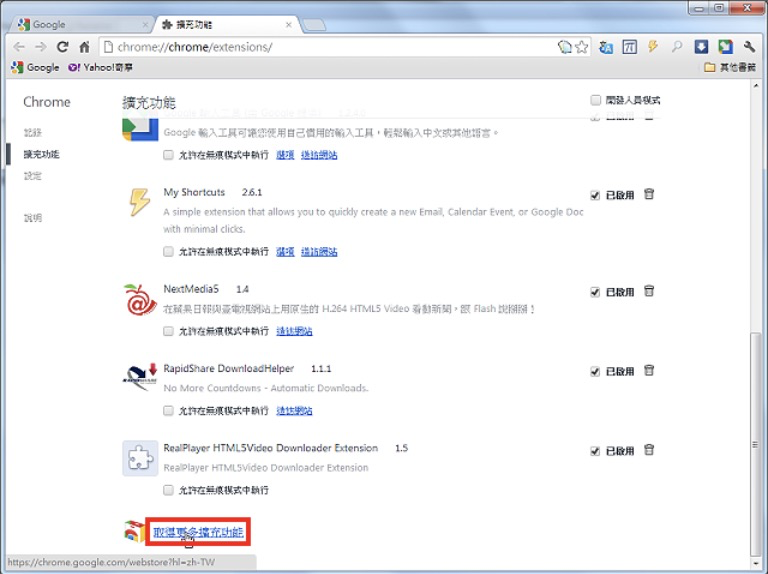
Task: Disable RealPlayer HTML5Video Downloader Extension checkbox
Action: pyautogui.click(x=595, y=451)
